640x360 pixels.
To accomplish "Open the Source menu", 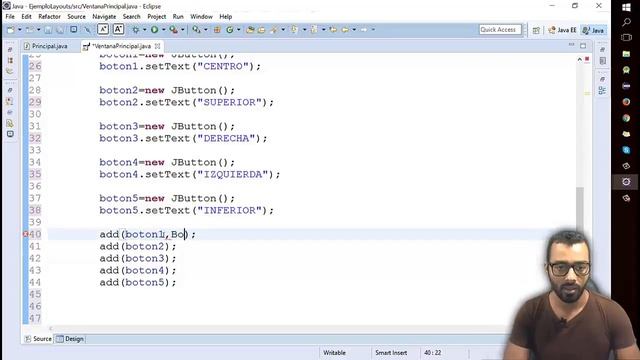I will [76, 16].
